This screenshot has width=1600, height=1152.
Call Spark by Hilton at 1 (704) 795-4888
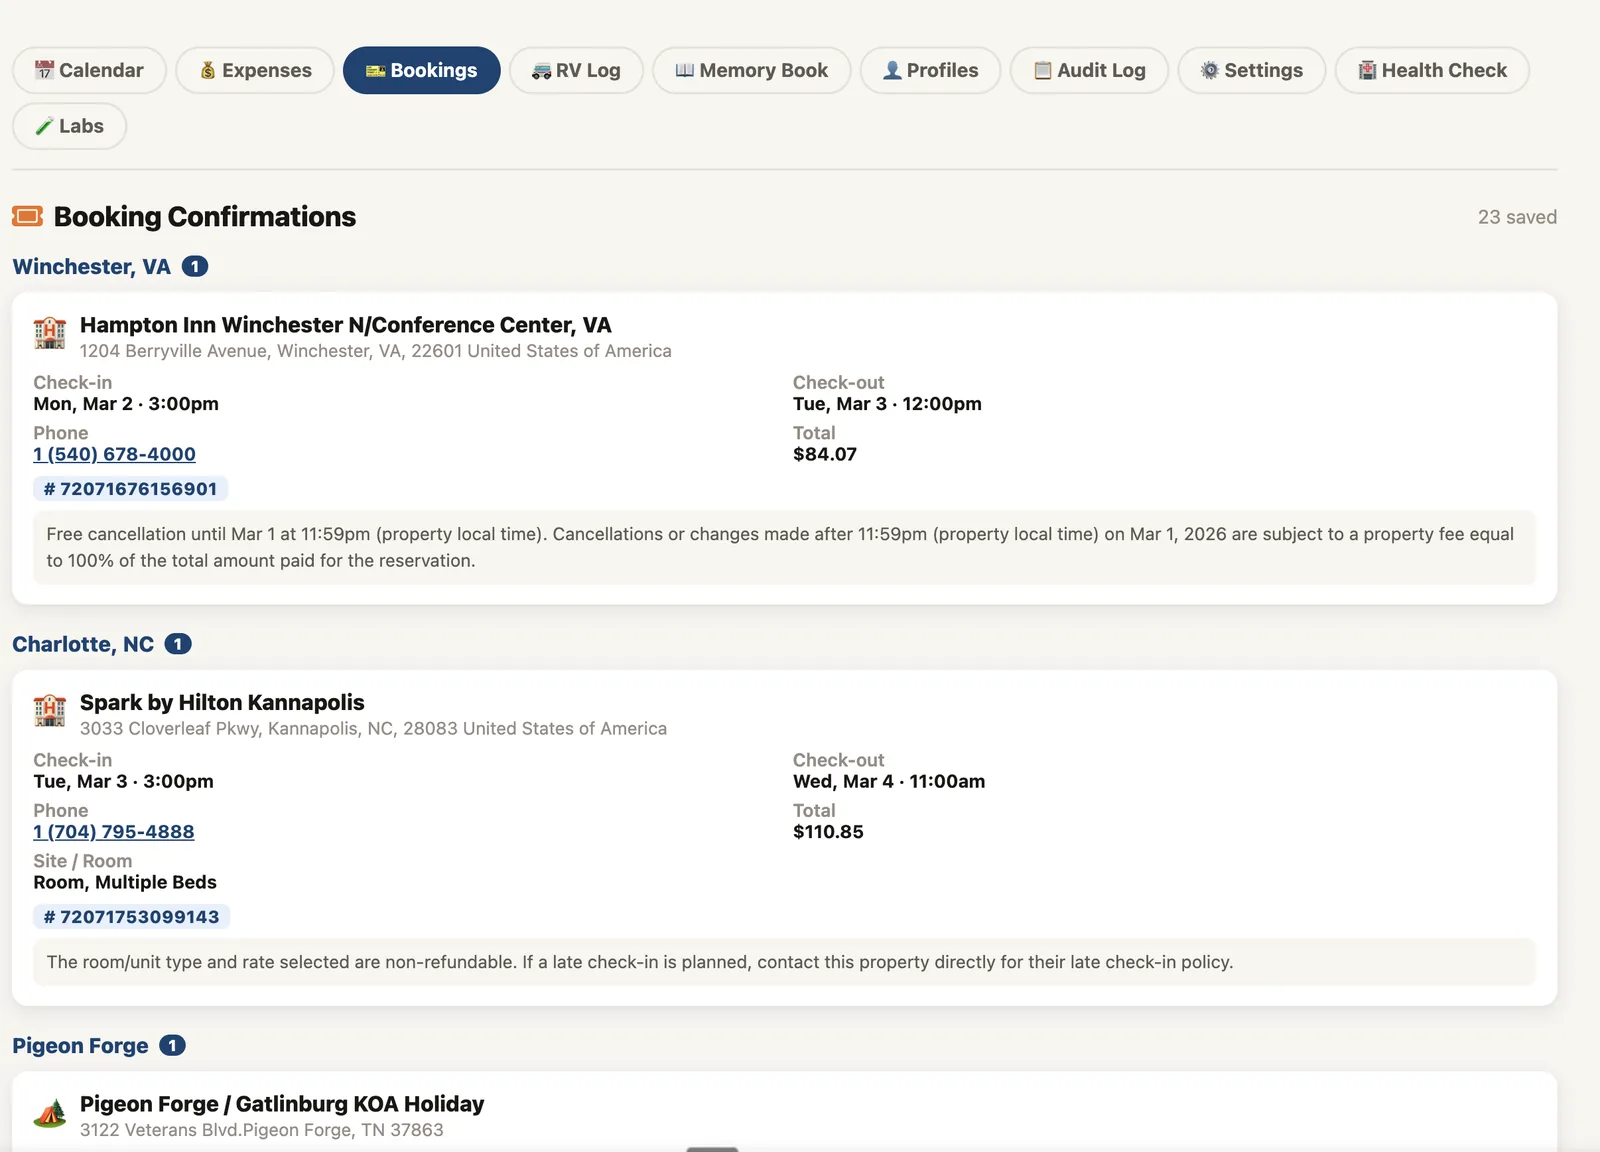click(x=114, y=832)
